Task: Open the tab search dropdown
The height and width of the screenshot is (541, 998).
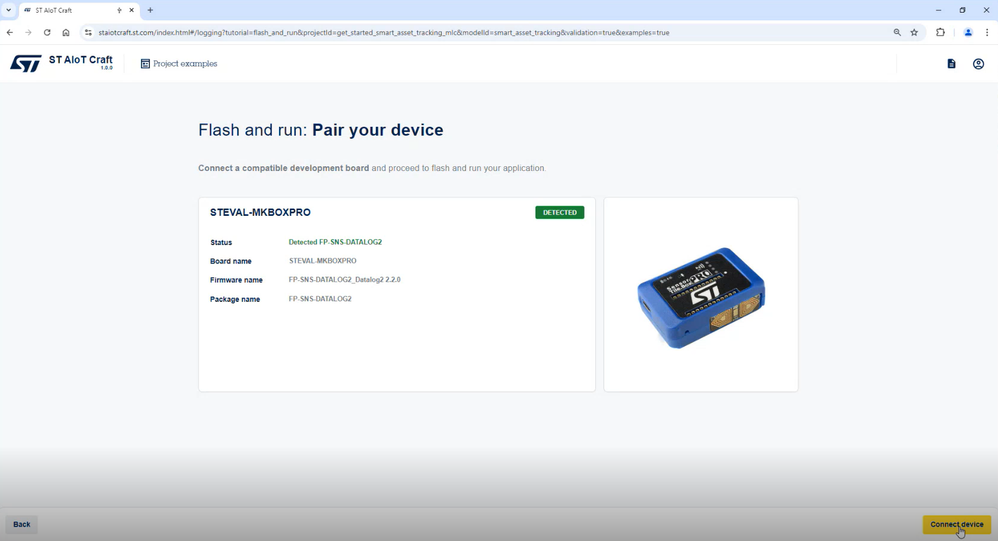Action: tap(8, 10)
